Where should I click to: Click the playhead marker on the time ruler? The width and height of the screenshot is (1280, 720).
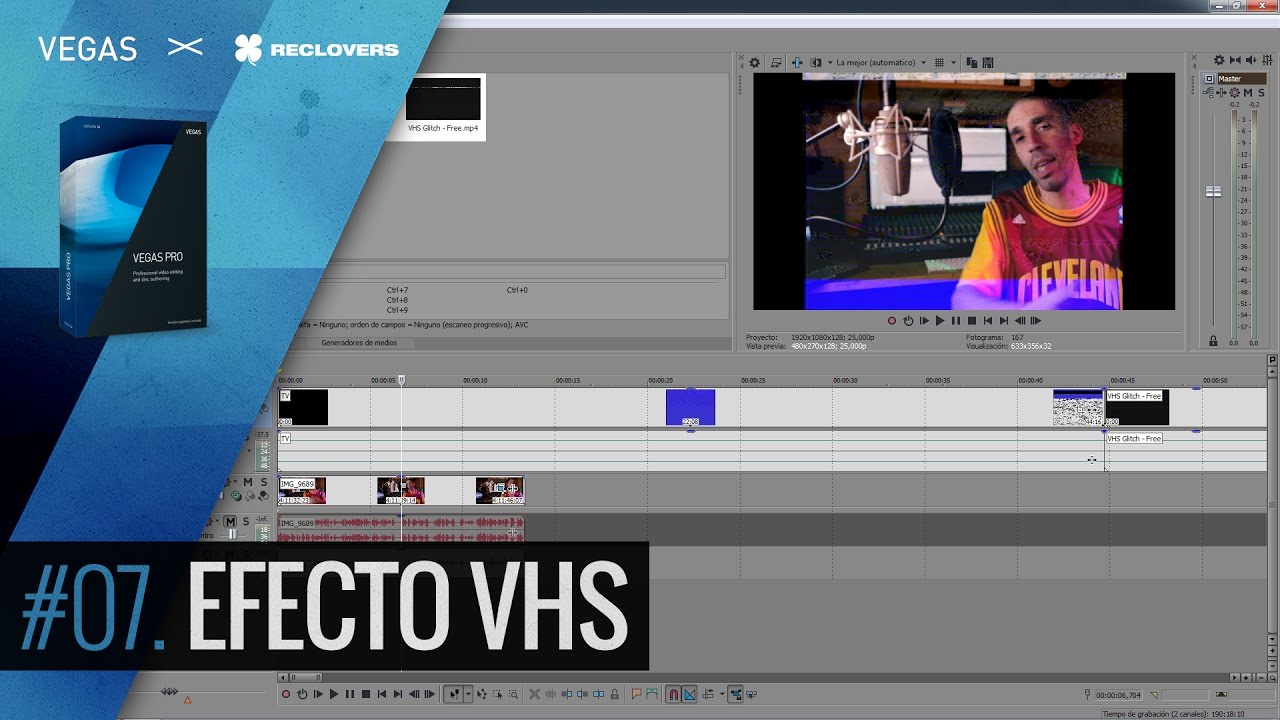click(402, 380)
